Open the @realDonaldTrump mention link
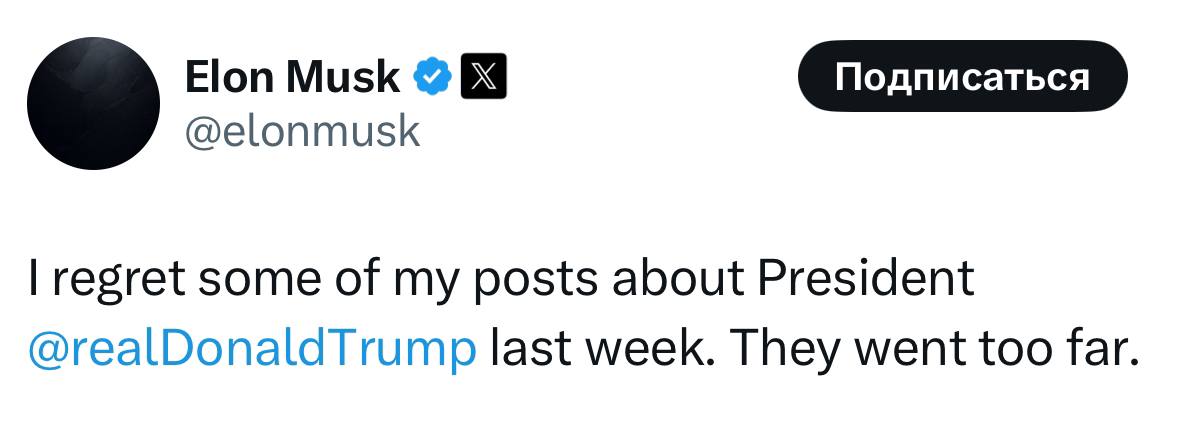Image resolution: width=1179 pixels, height=425 pixels. 253,351
